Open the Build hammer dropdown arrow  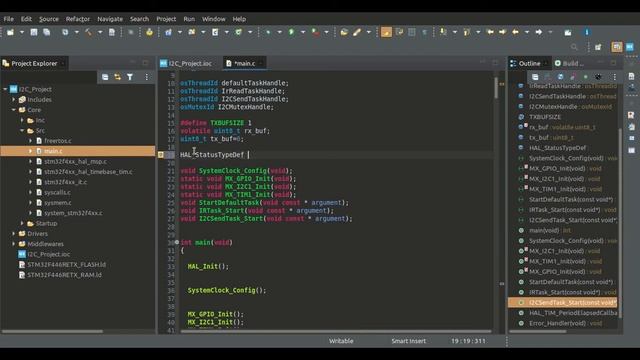100,32
